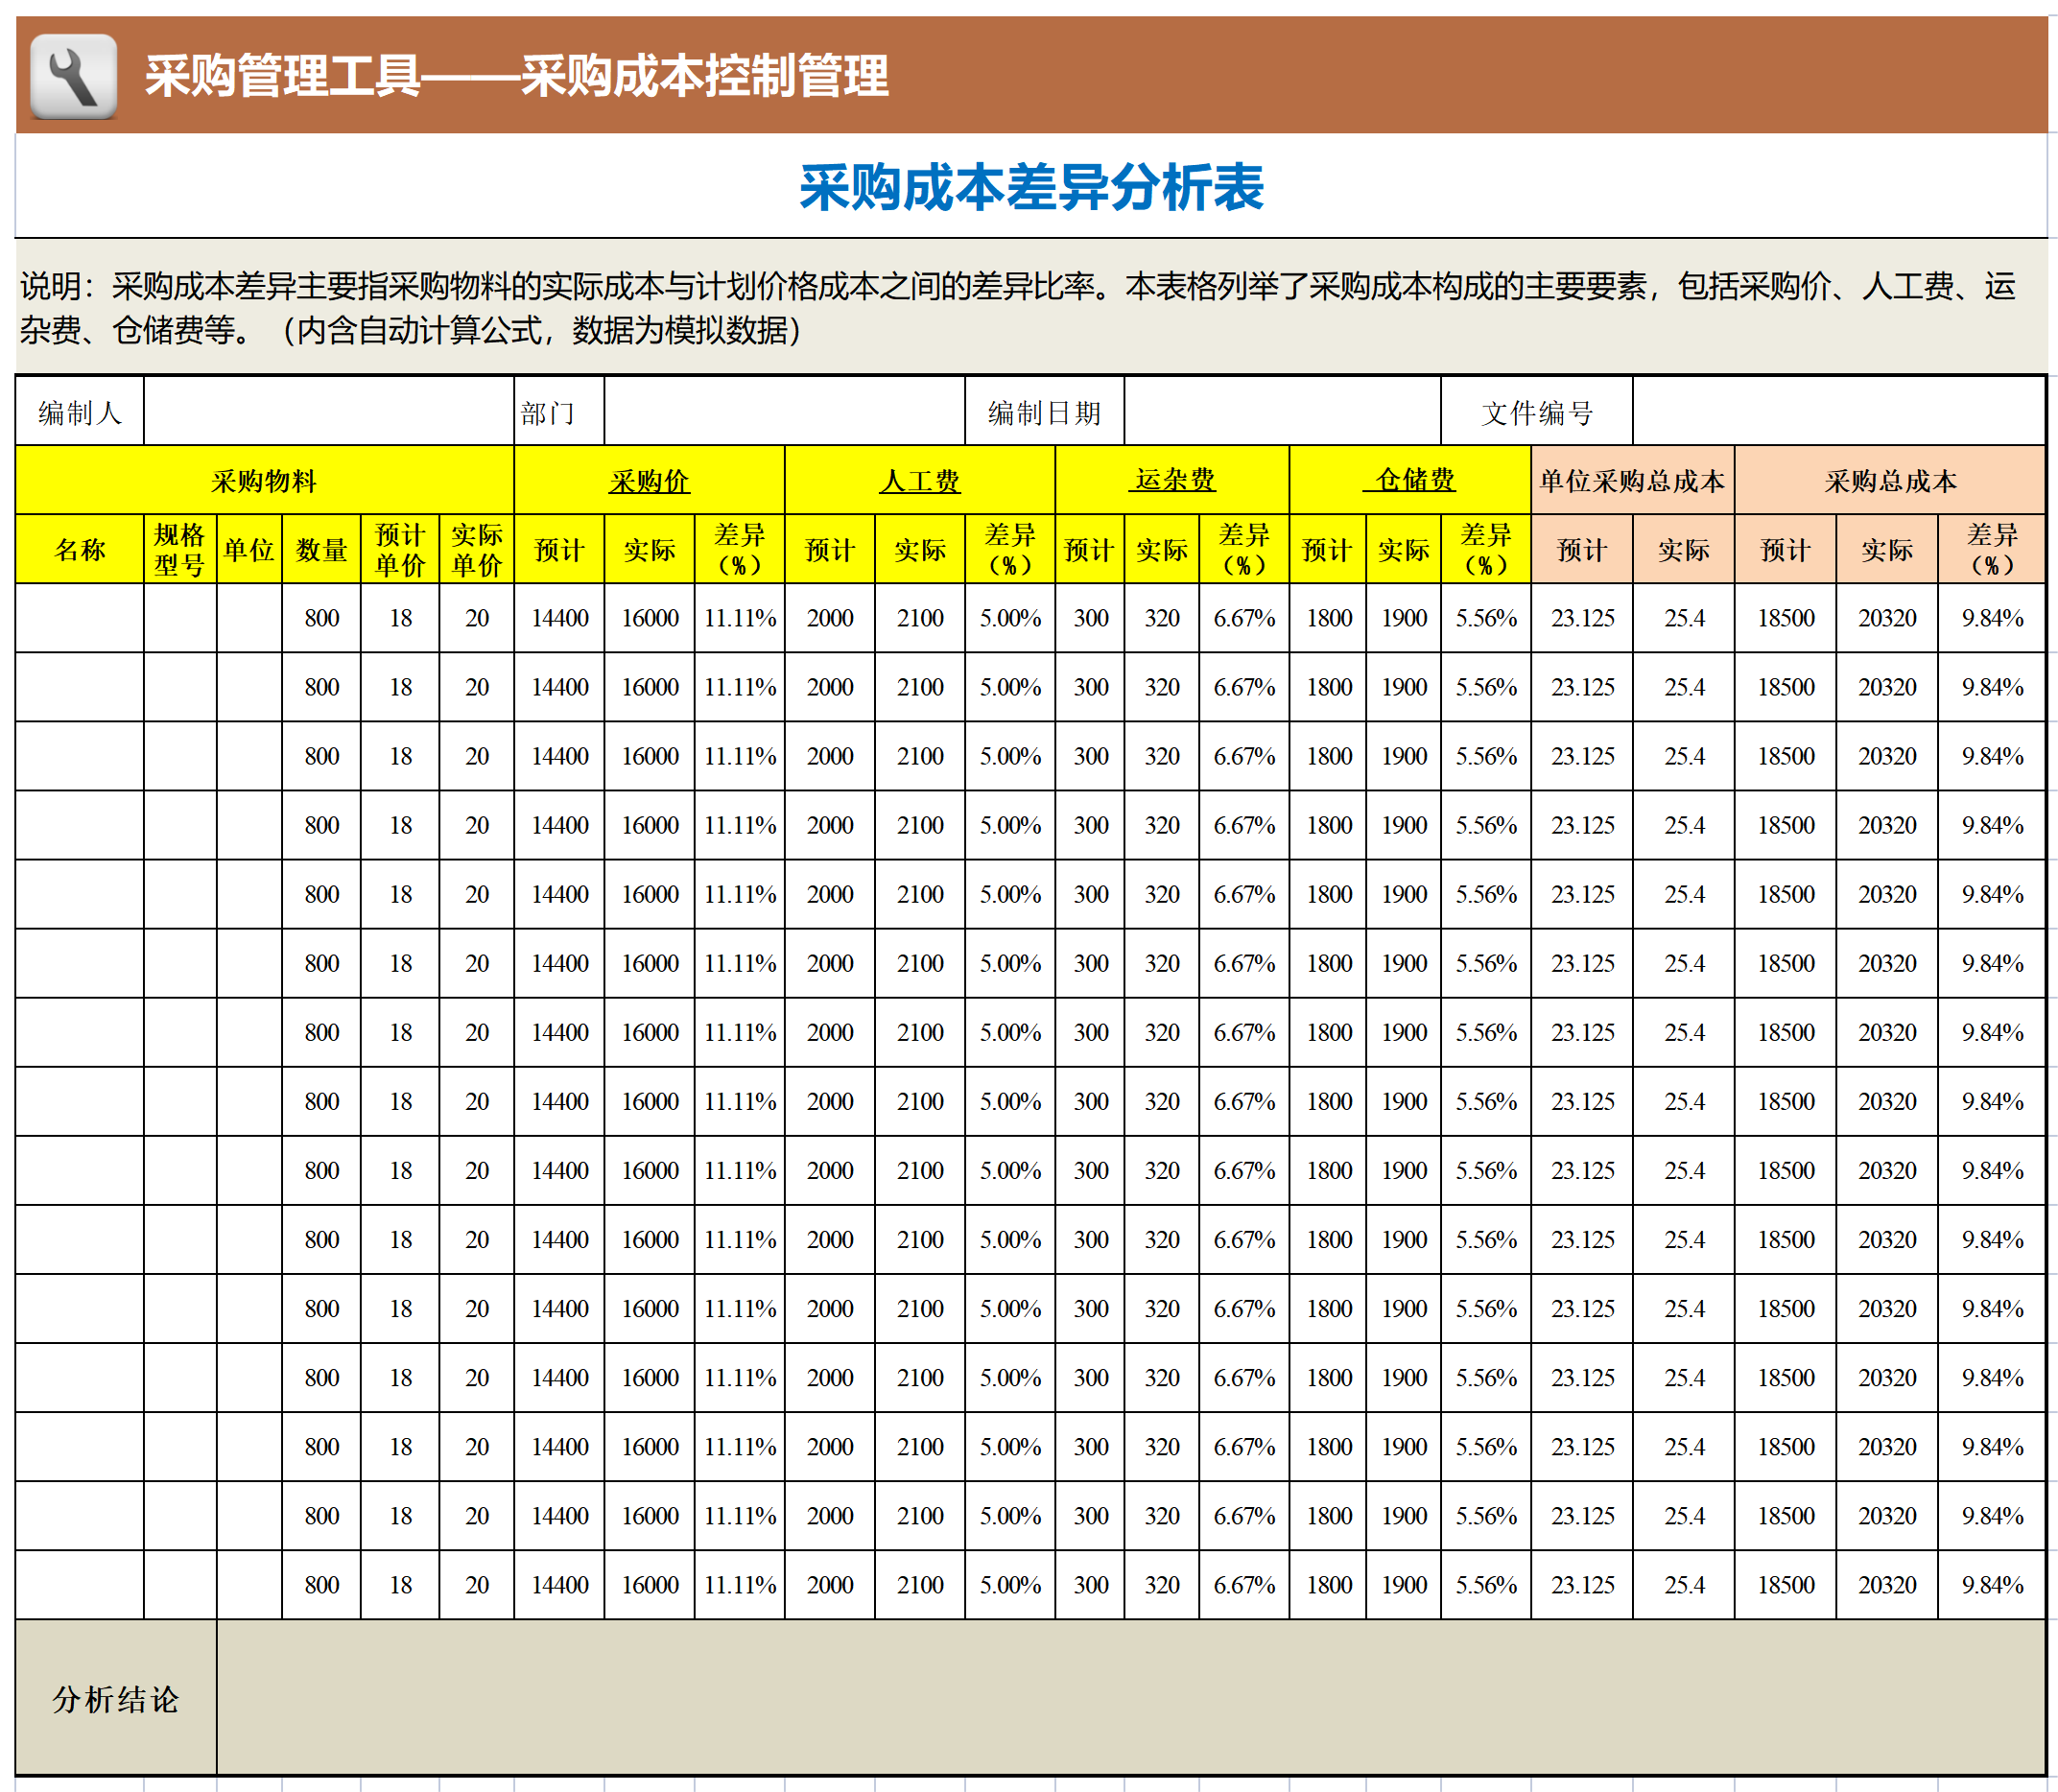This screenshot has width=2058, height=1792.
Task: Click the wrench tool icon in header
Action: 73,77
